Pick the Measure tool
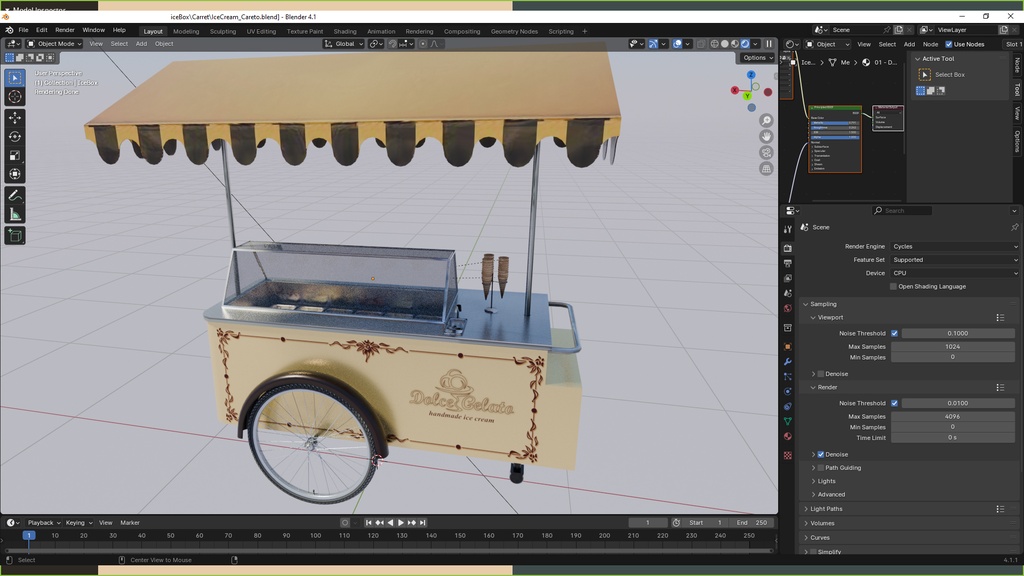This screenshot has width=1024, height=576. pos(15,214)
